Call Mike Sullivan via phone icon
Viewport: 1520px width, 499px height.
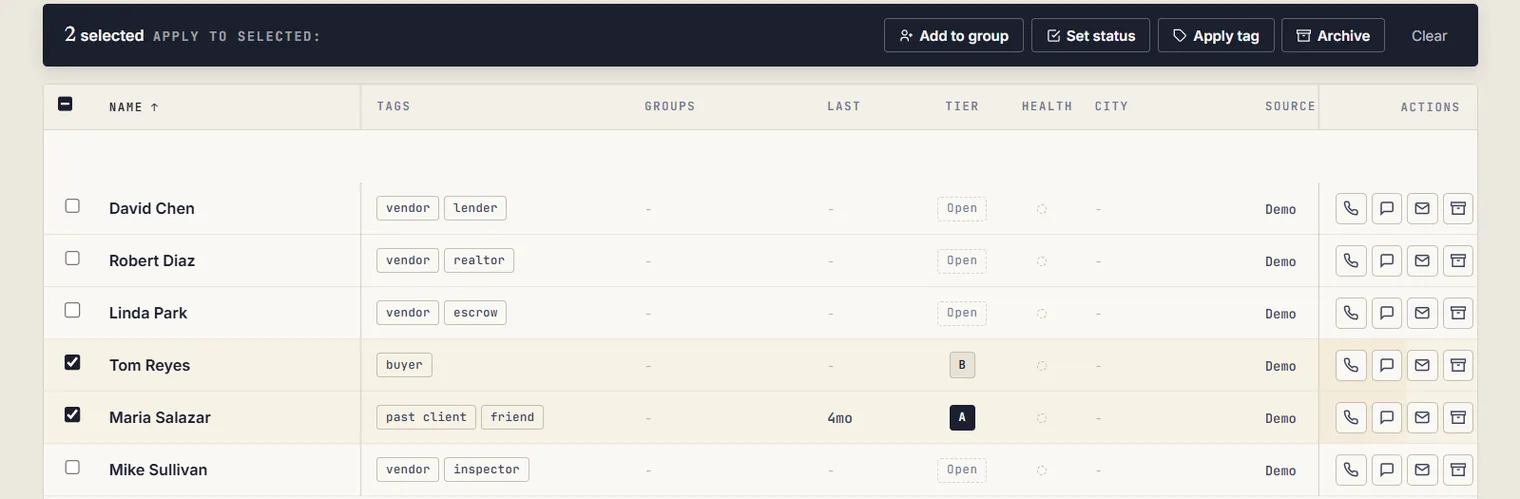(x=1351, y=469)
